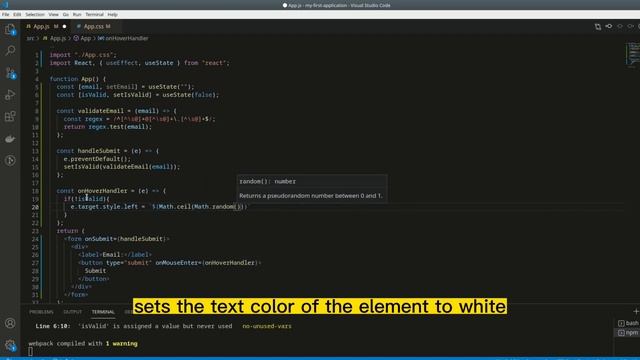Click the plus icon to add a new terminal

636,311
